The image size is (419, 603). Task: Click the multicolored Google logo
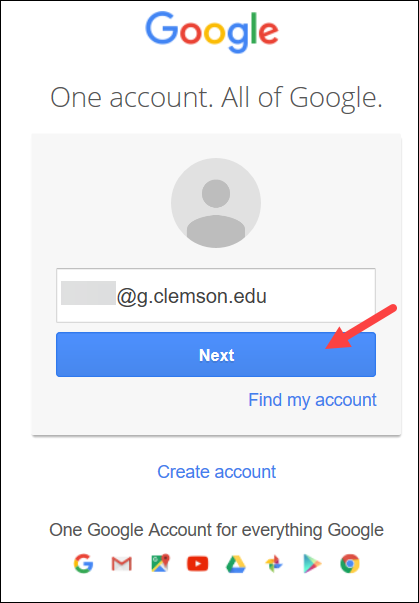[212, 32]
